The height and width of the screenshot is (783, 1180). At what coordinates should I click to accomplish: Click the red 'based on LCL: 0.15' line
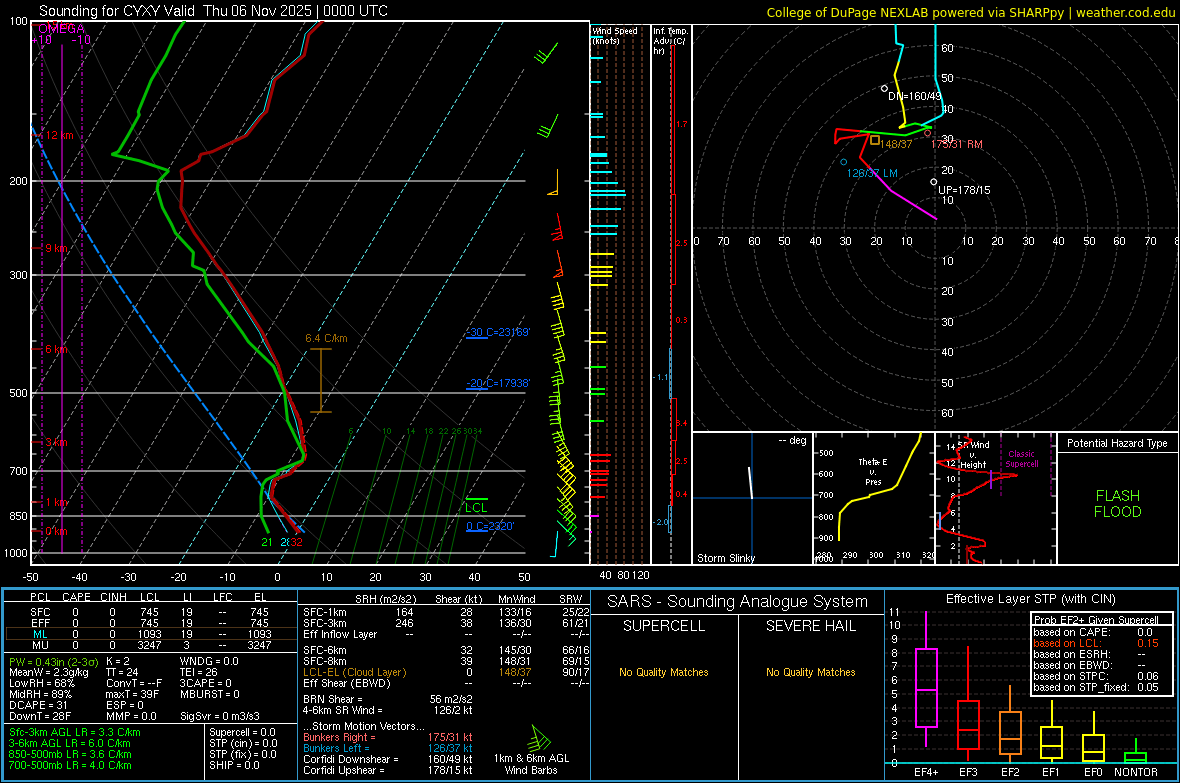[1096, 643]
